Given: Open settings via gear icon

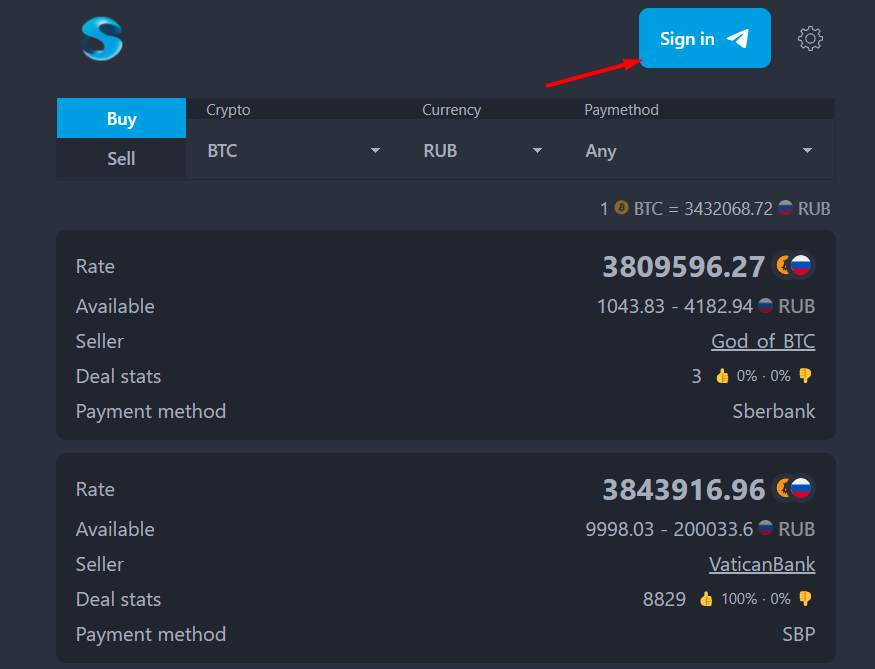Looking at the screenshot, I should coord(810,38).
